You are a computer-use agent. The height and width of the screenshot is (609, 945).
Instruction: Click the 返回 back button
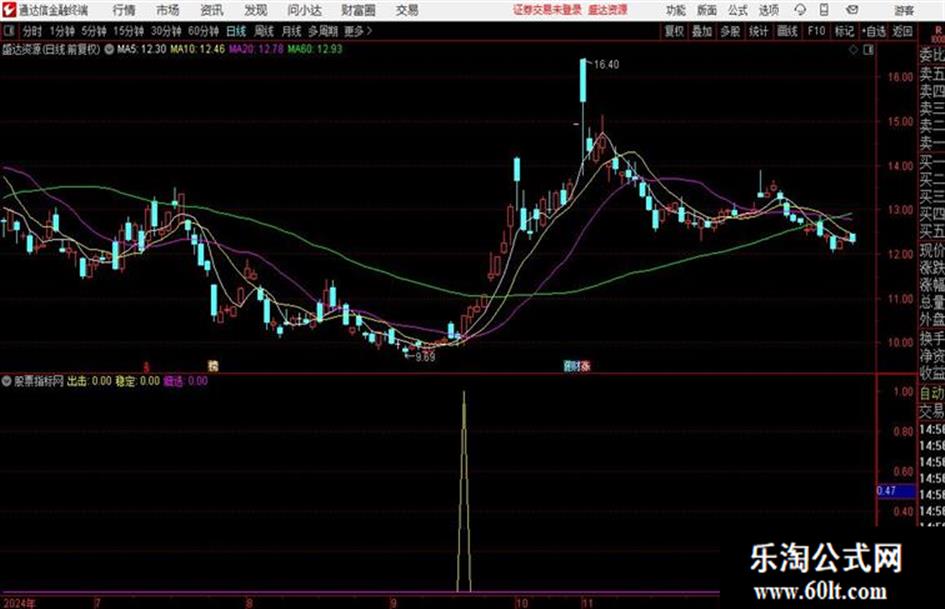click(902, 31)
